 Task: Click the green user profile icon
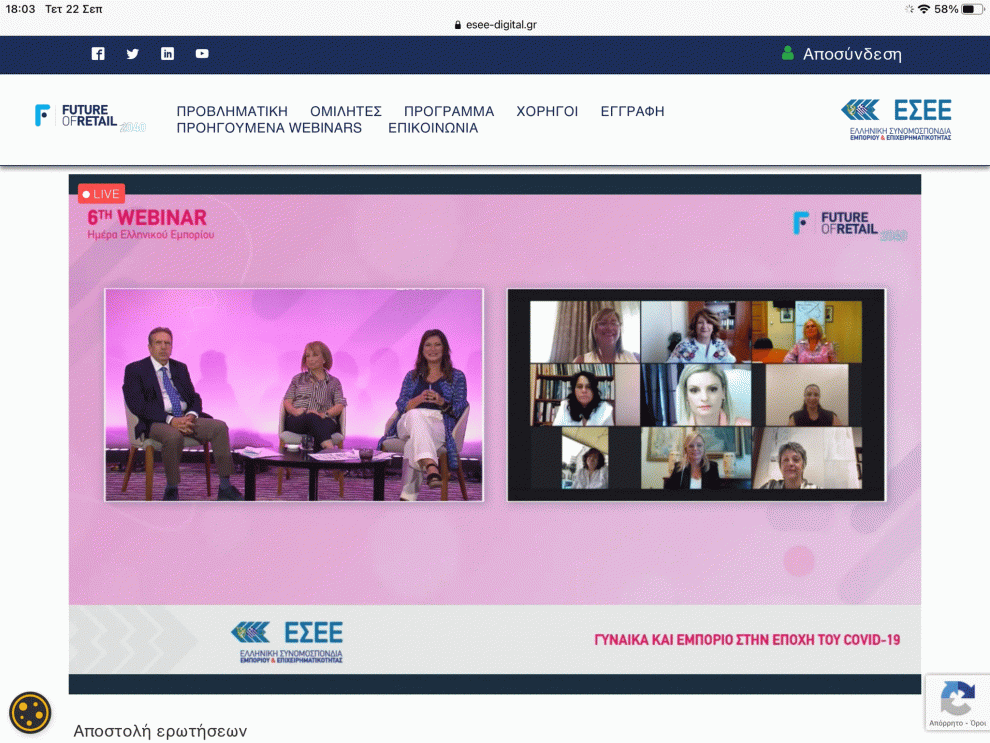[788, 53]
